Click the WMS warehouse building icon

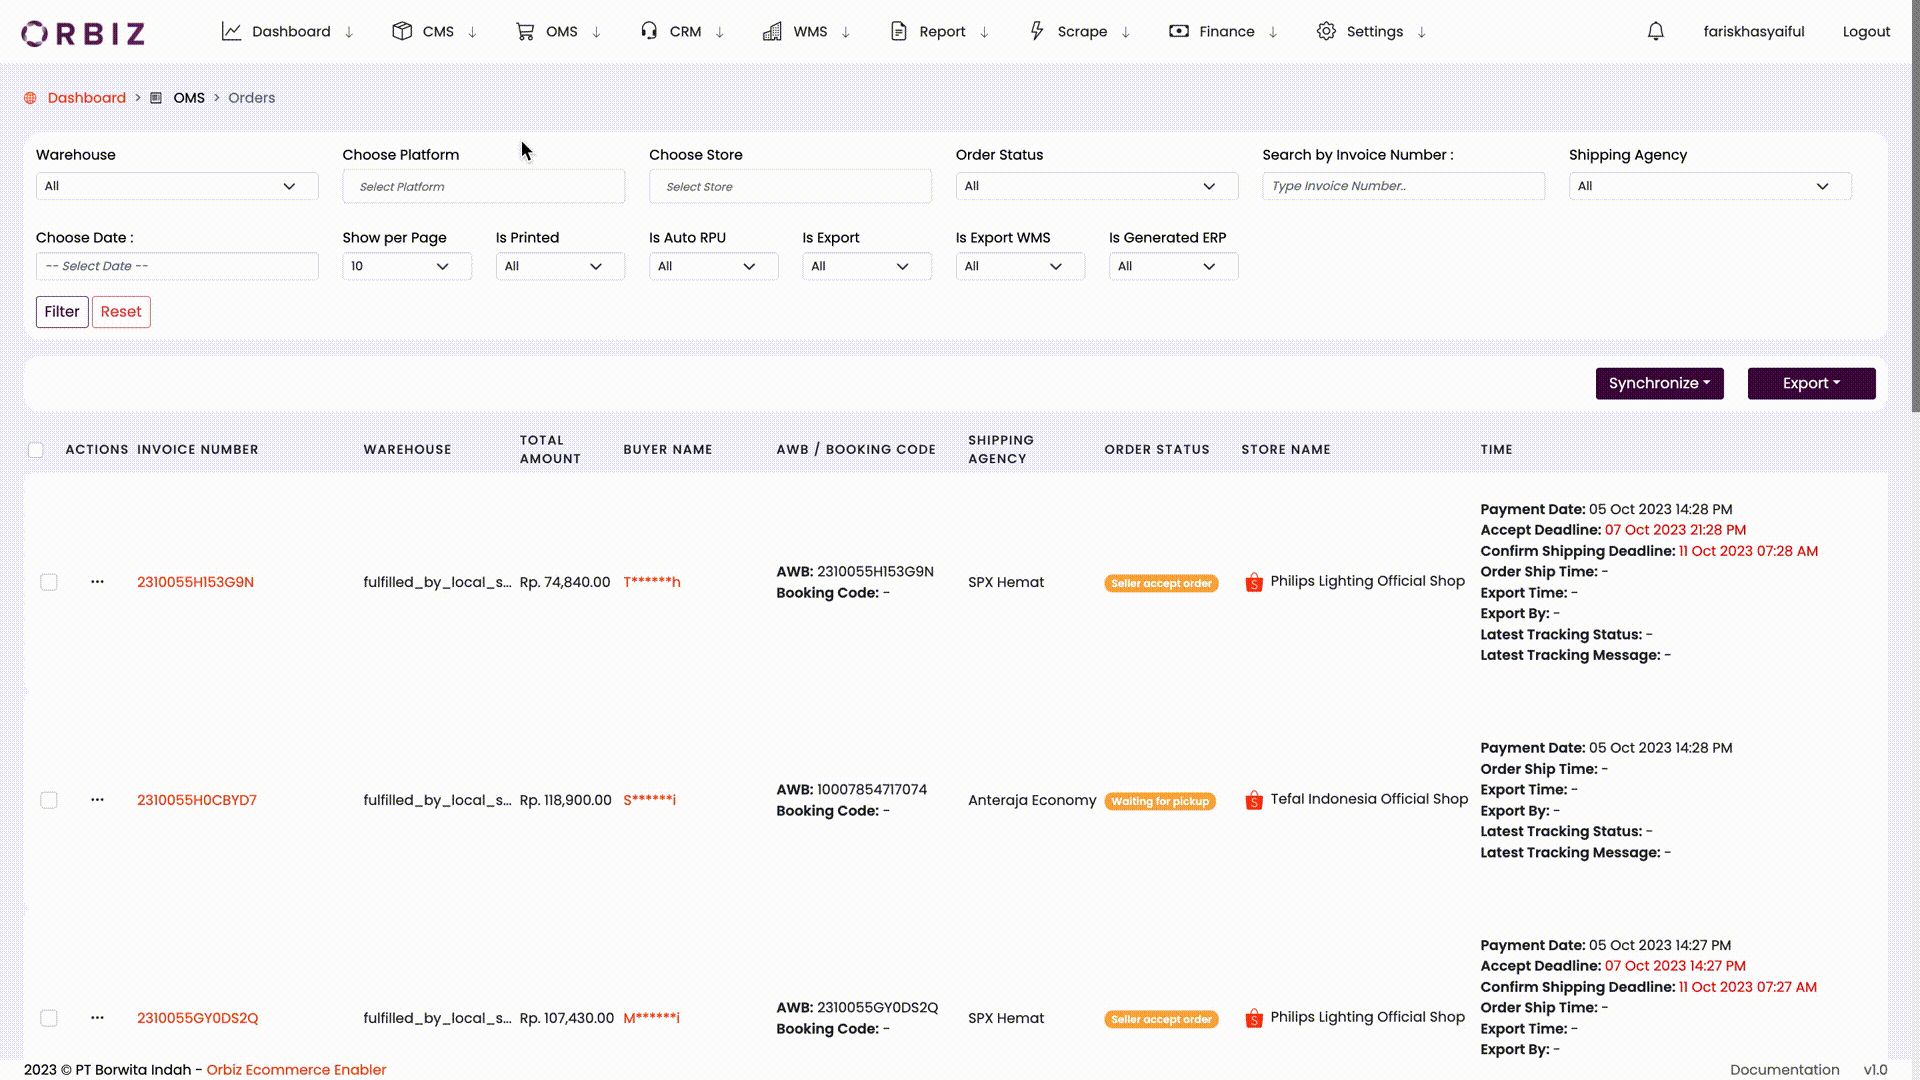click(x=772, y=31)
